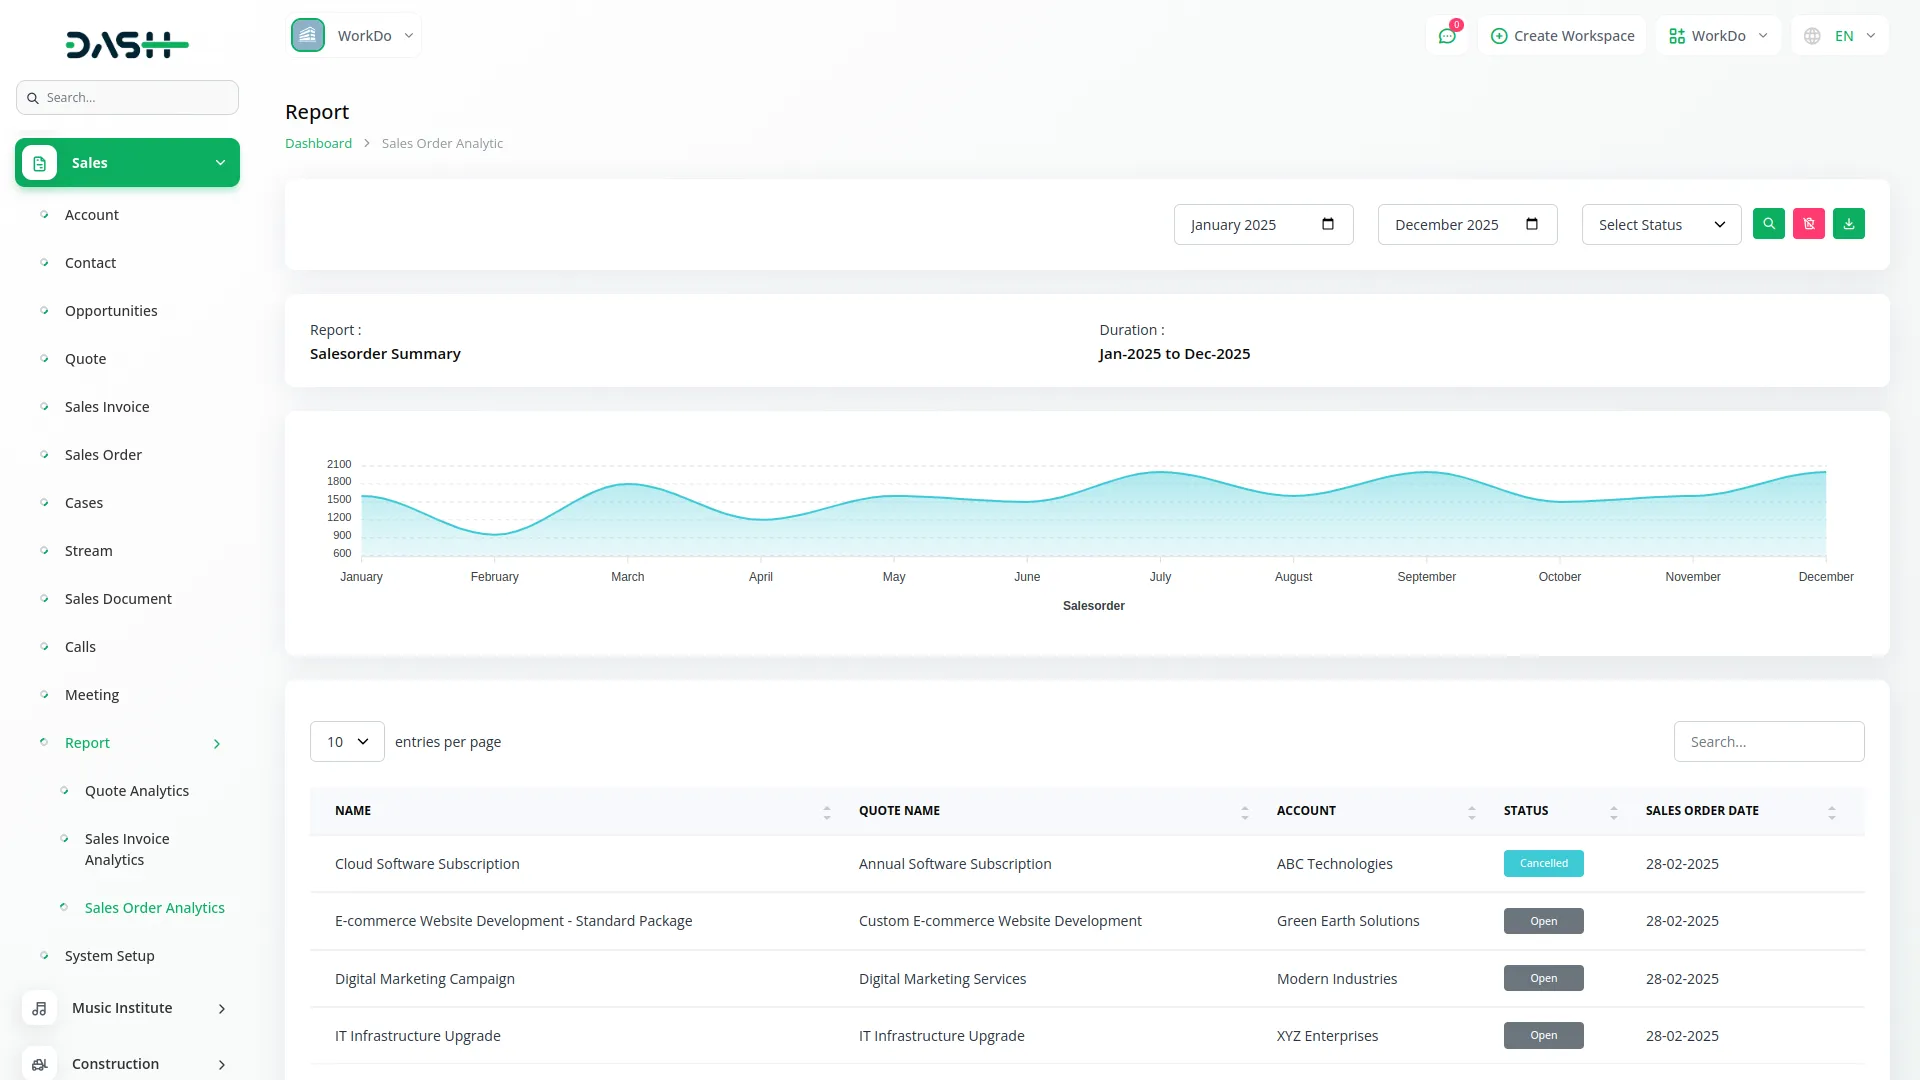
Task: Click Create Workspace button
Action: 1562,36
